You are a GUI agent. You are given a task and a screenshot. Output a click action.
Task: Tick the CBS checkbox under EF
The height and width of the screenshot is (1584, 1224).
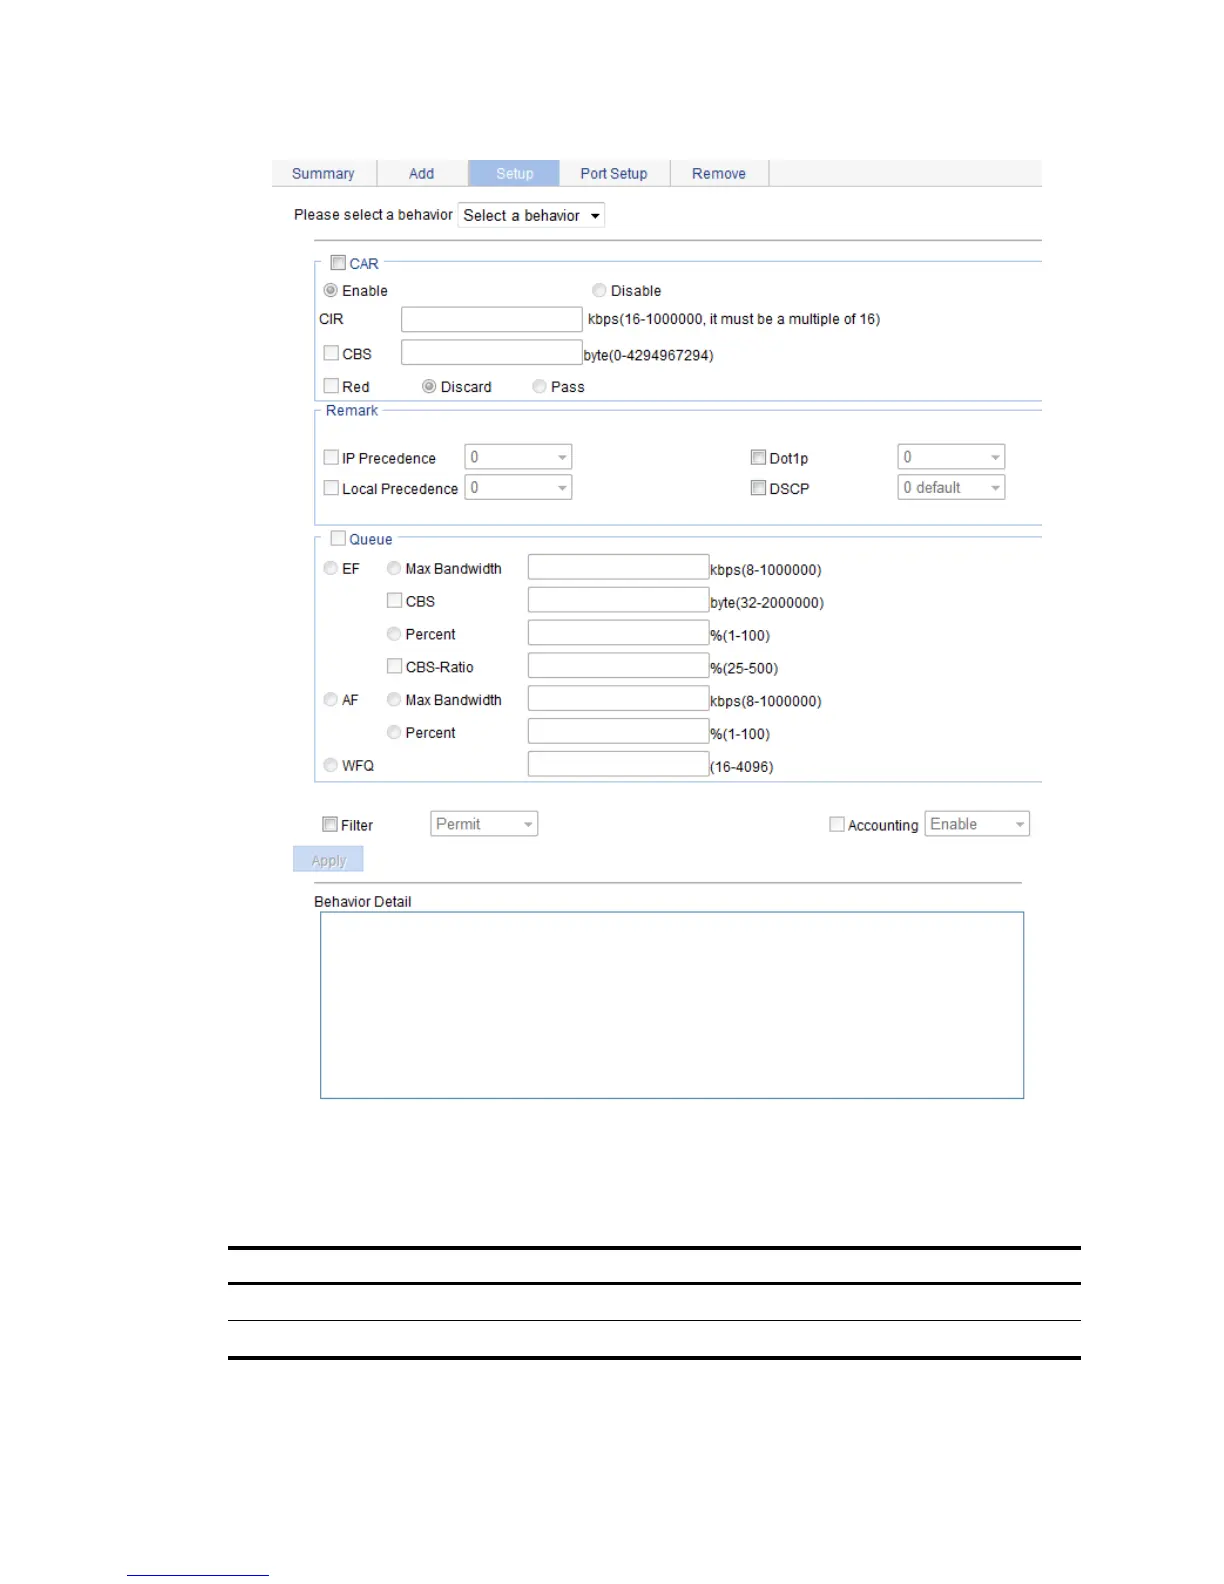pyautogui.click(x=395, y=600)
